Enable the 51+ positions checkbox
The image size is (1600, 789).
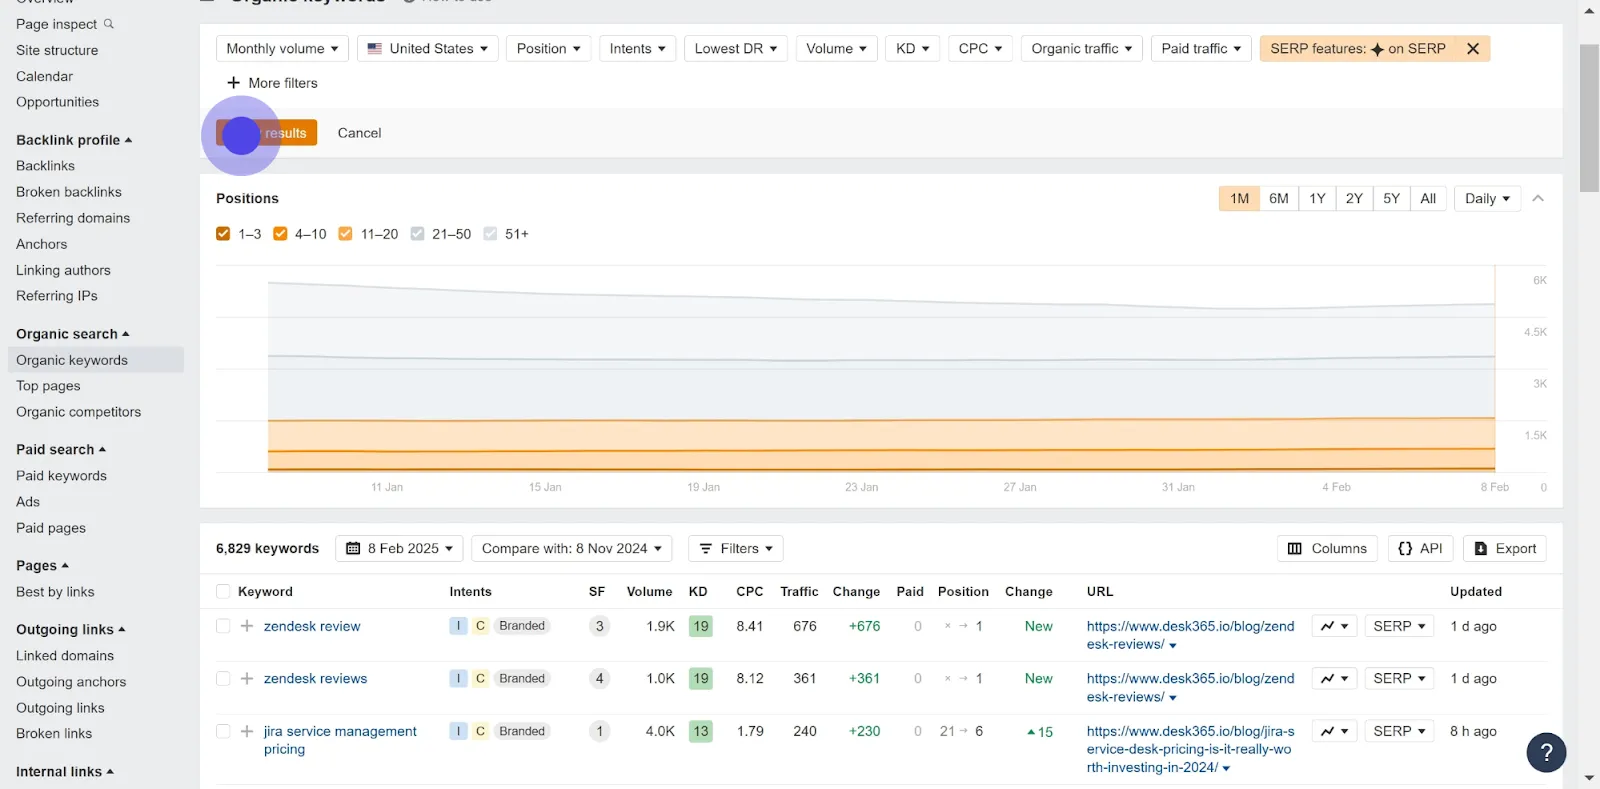[490, 234]
